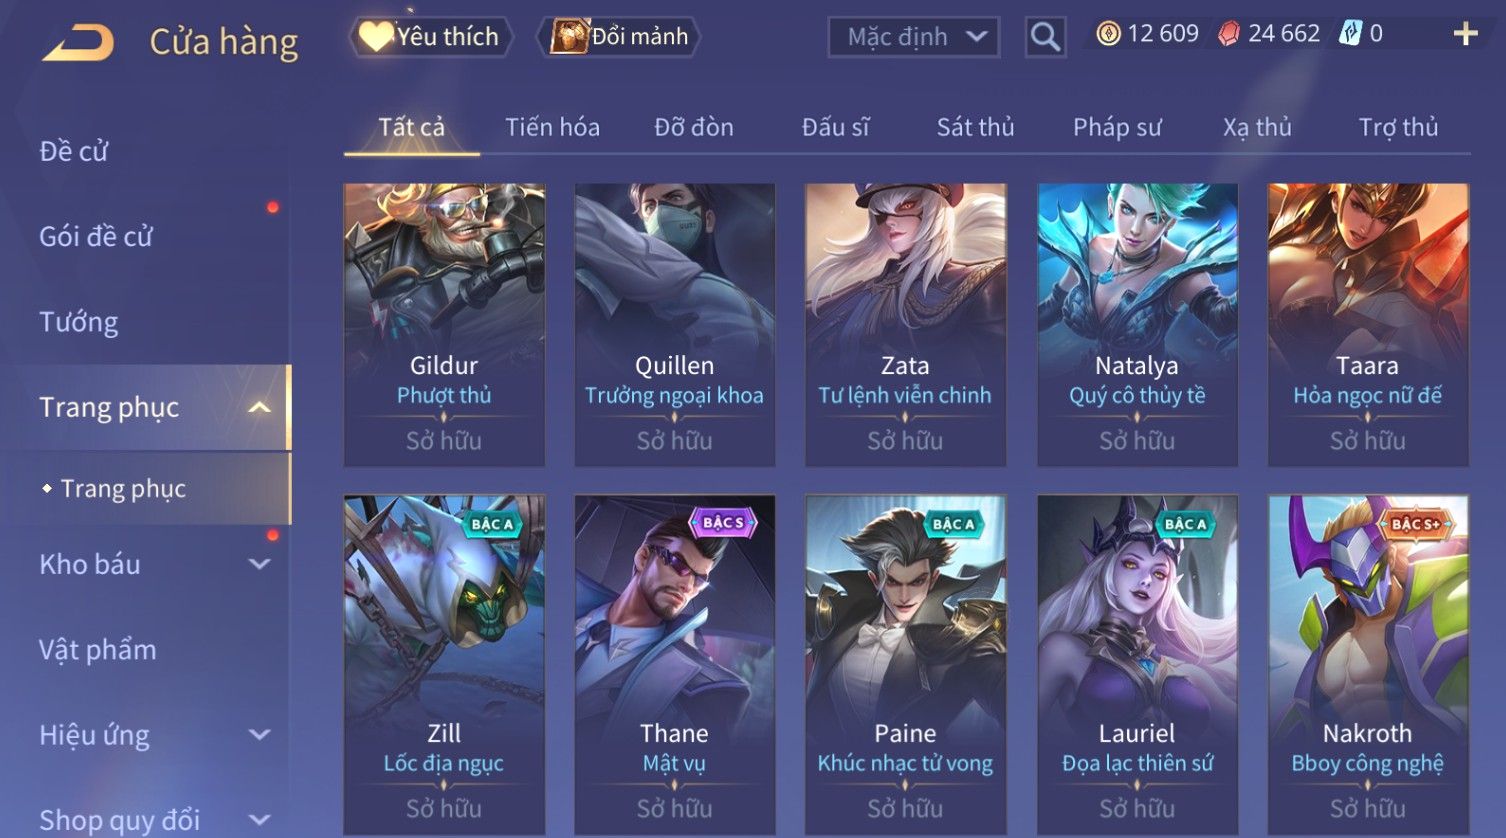1506x838 pixels.
Task: Open Thane Mật vụ skin card
Action: (x=675, y=665)
